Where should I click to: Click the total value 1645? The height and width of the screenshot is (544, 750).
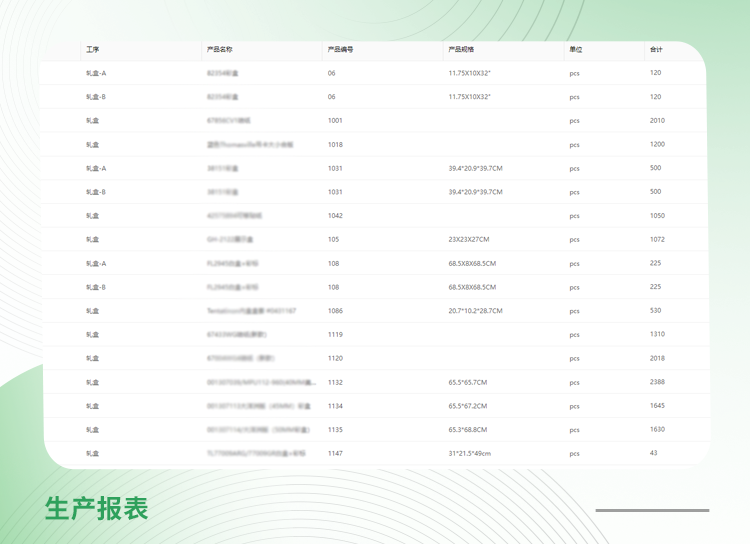pos(657,406)
